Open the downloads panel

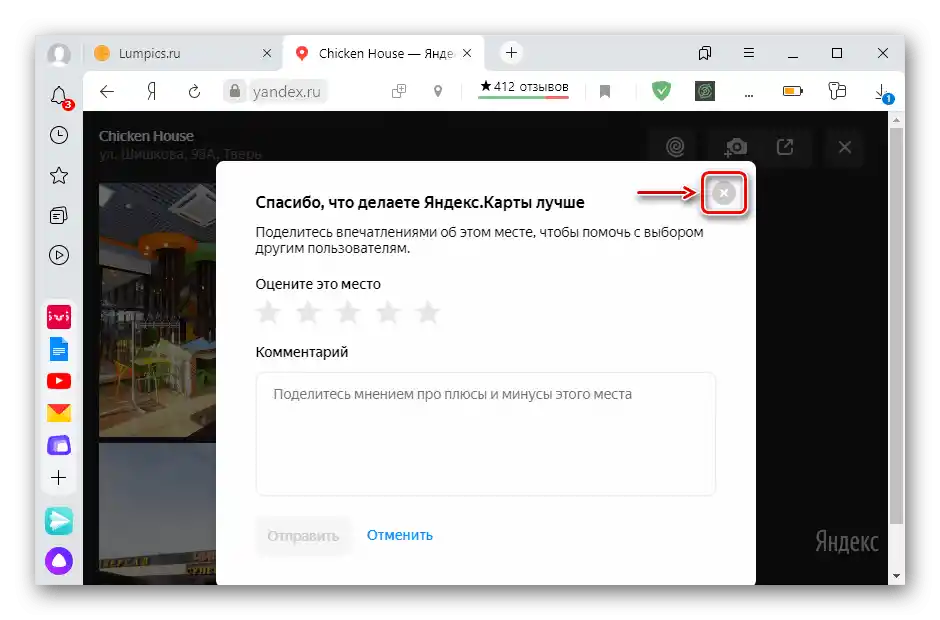[882, 92]
